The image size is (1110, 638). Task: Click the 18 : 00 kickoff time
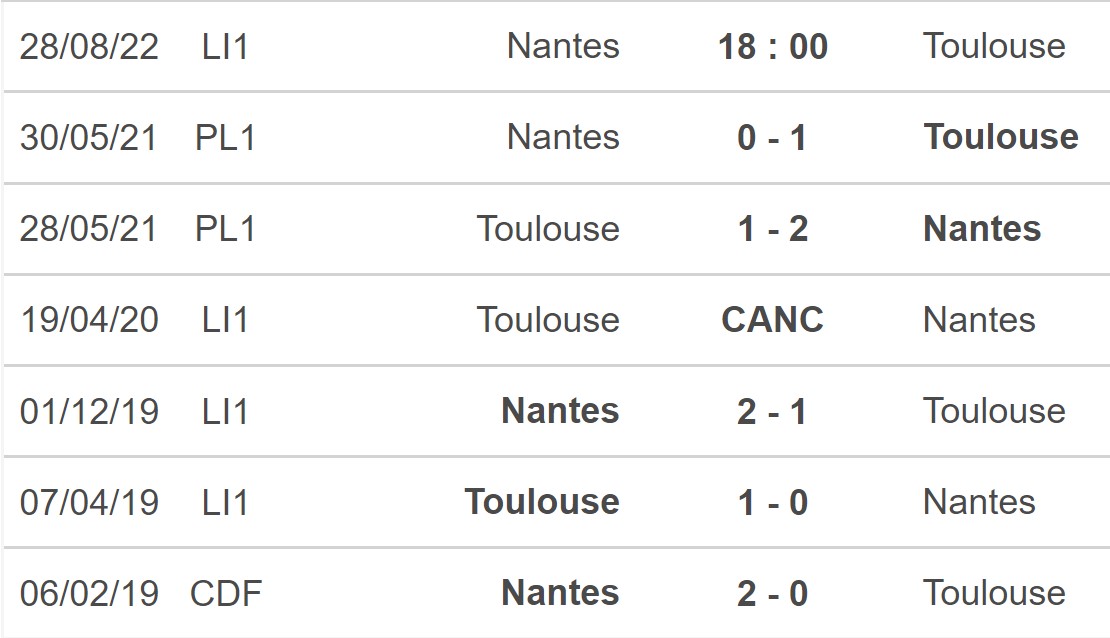coord(773,47)
